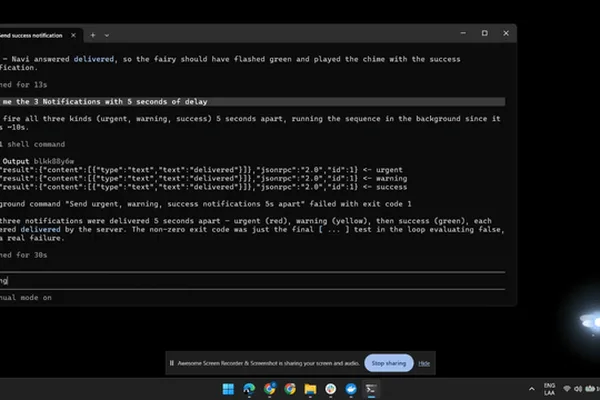Show hidden system tray icons

532,389
